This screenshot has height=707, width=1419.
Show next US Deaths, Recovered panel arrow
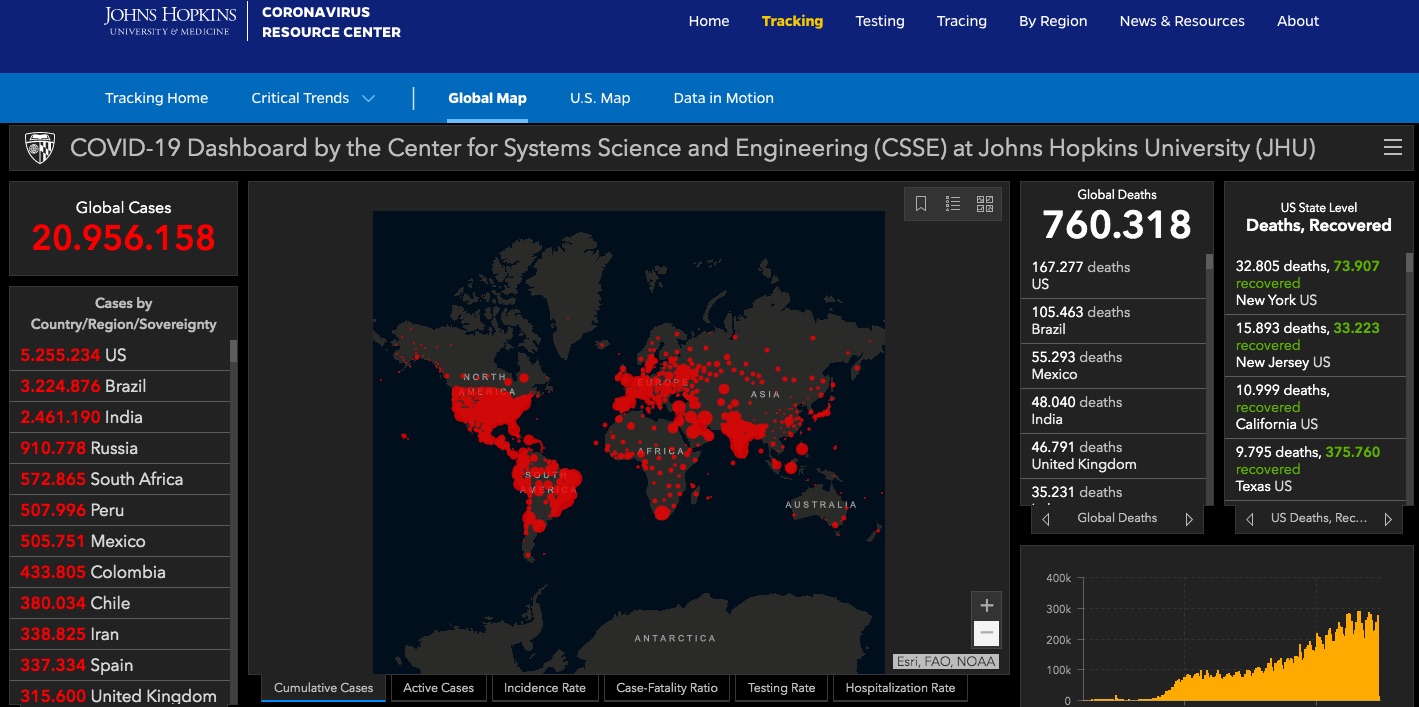click(x=1388, y=519)
